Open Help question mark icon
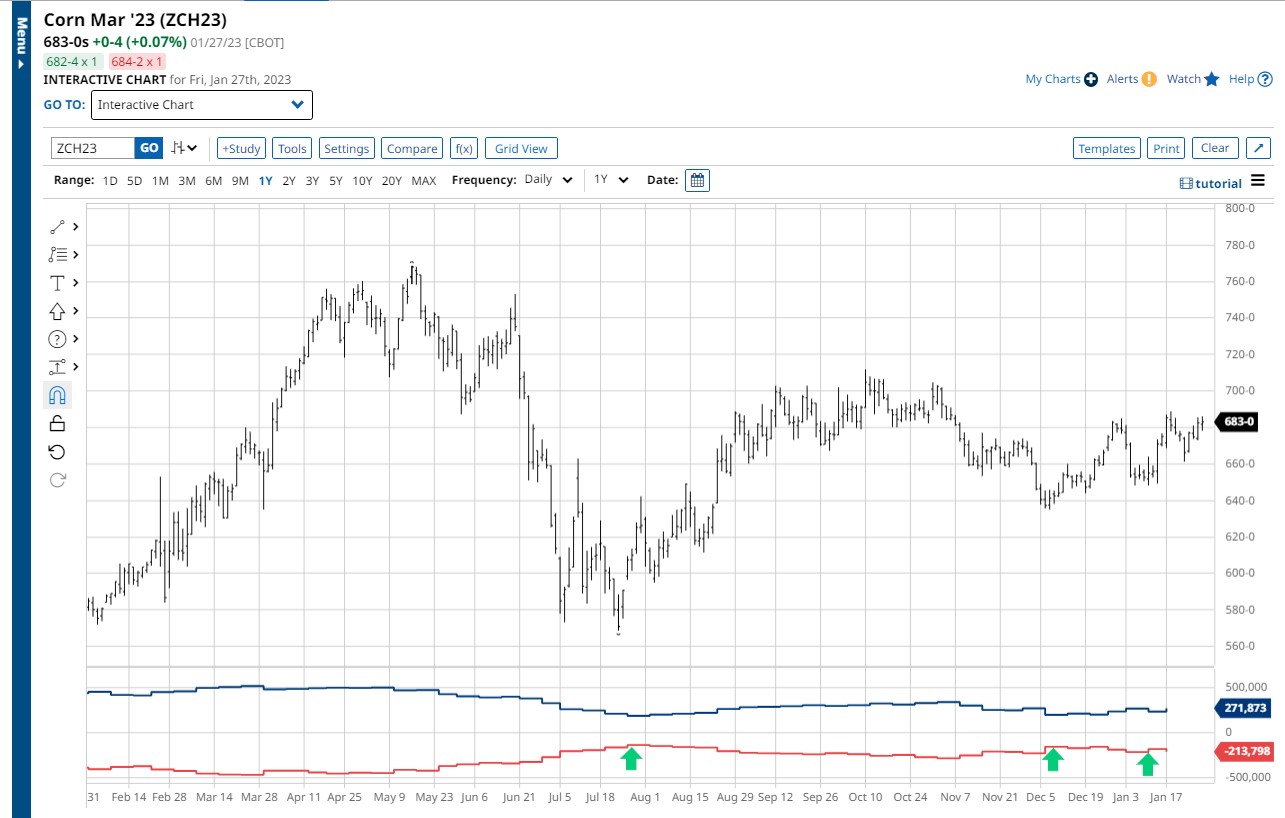This screenshot has height=818, width=1285. coord(1265,79)
